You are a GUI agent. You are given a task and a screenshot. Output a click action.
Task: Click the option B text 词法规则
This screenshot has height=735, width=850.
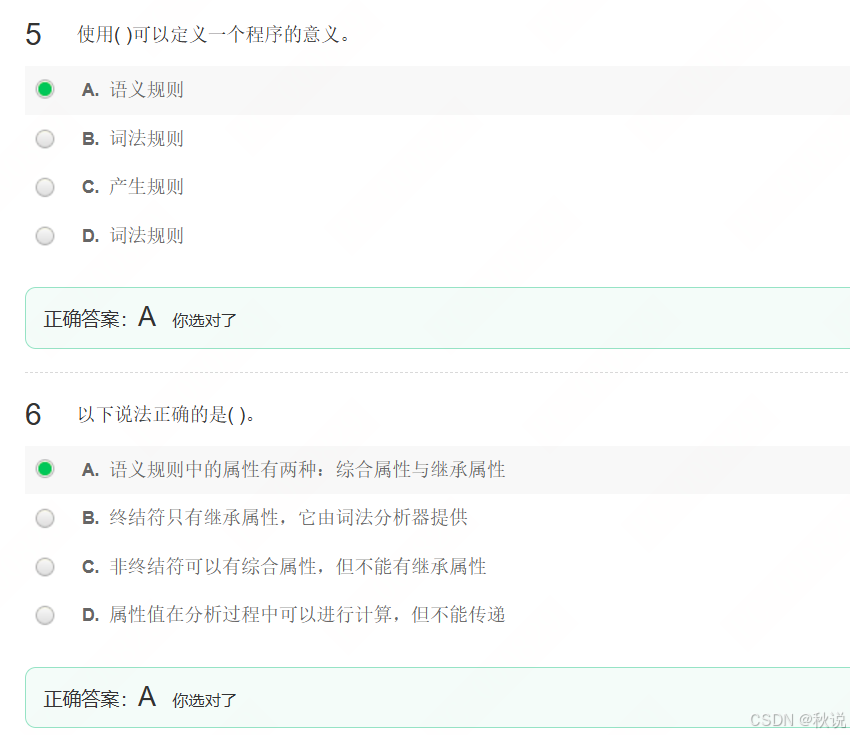coord(146,139)
